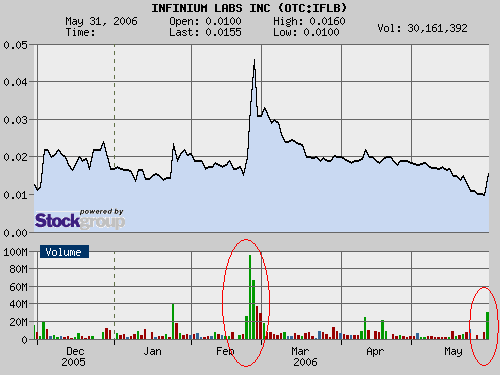The image size is (500, 375).
Task: Click the 60M volume axis label
Action: point(18,287)
